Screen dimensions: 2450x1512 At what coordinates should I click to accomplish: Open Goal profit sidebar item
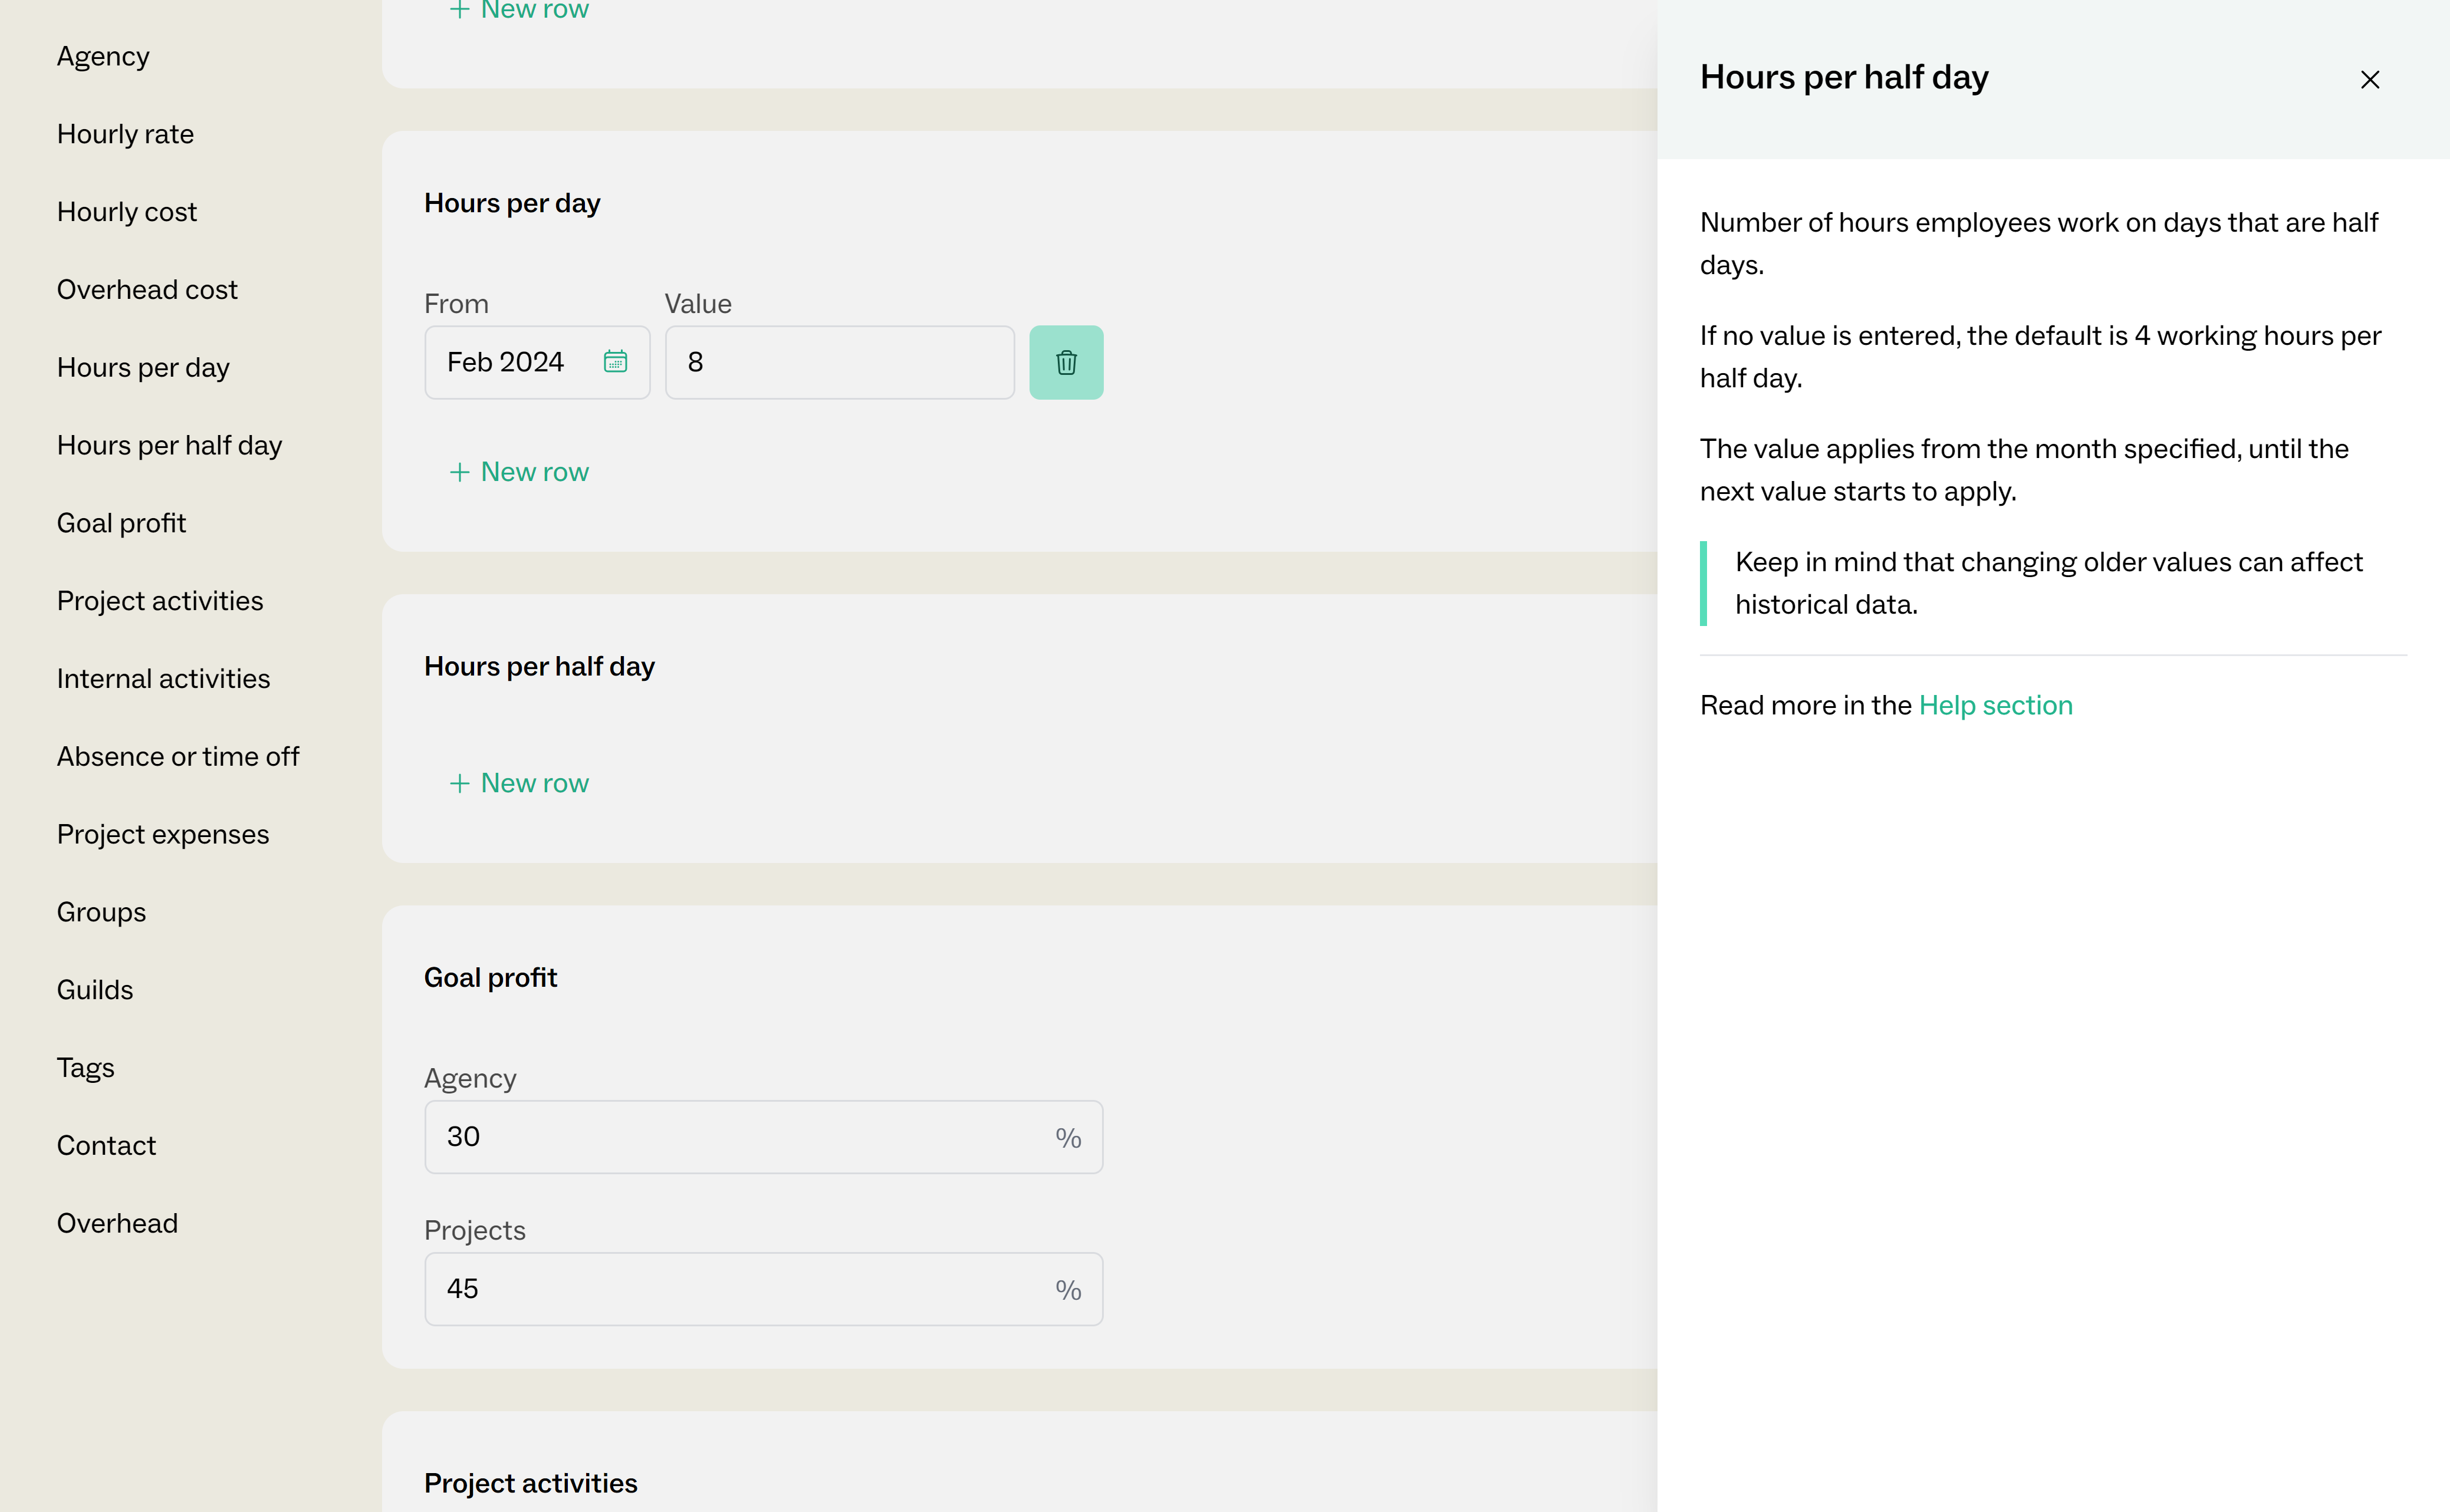(121, 523)
